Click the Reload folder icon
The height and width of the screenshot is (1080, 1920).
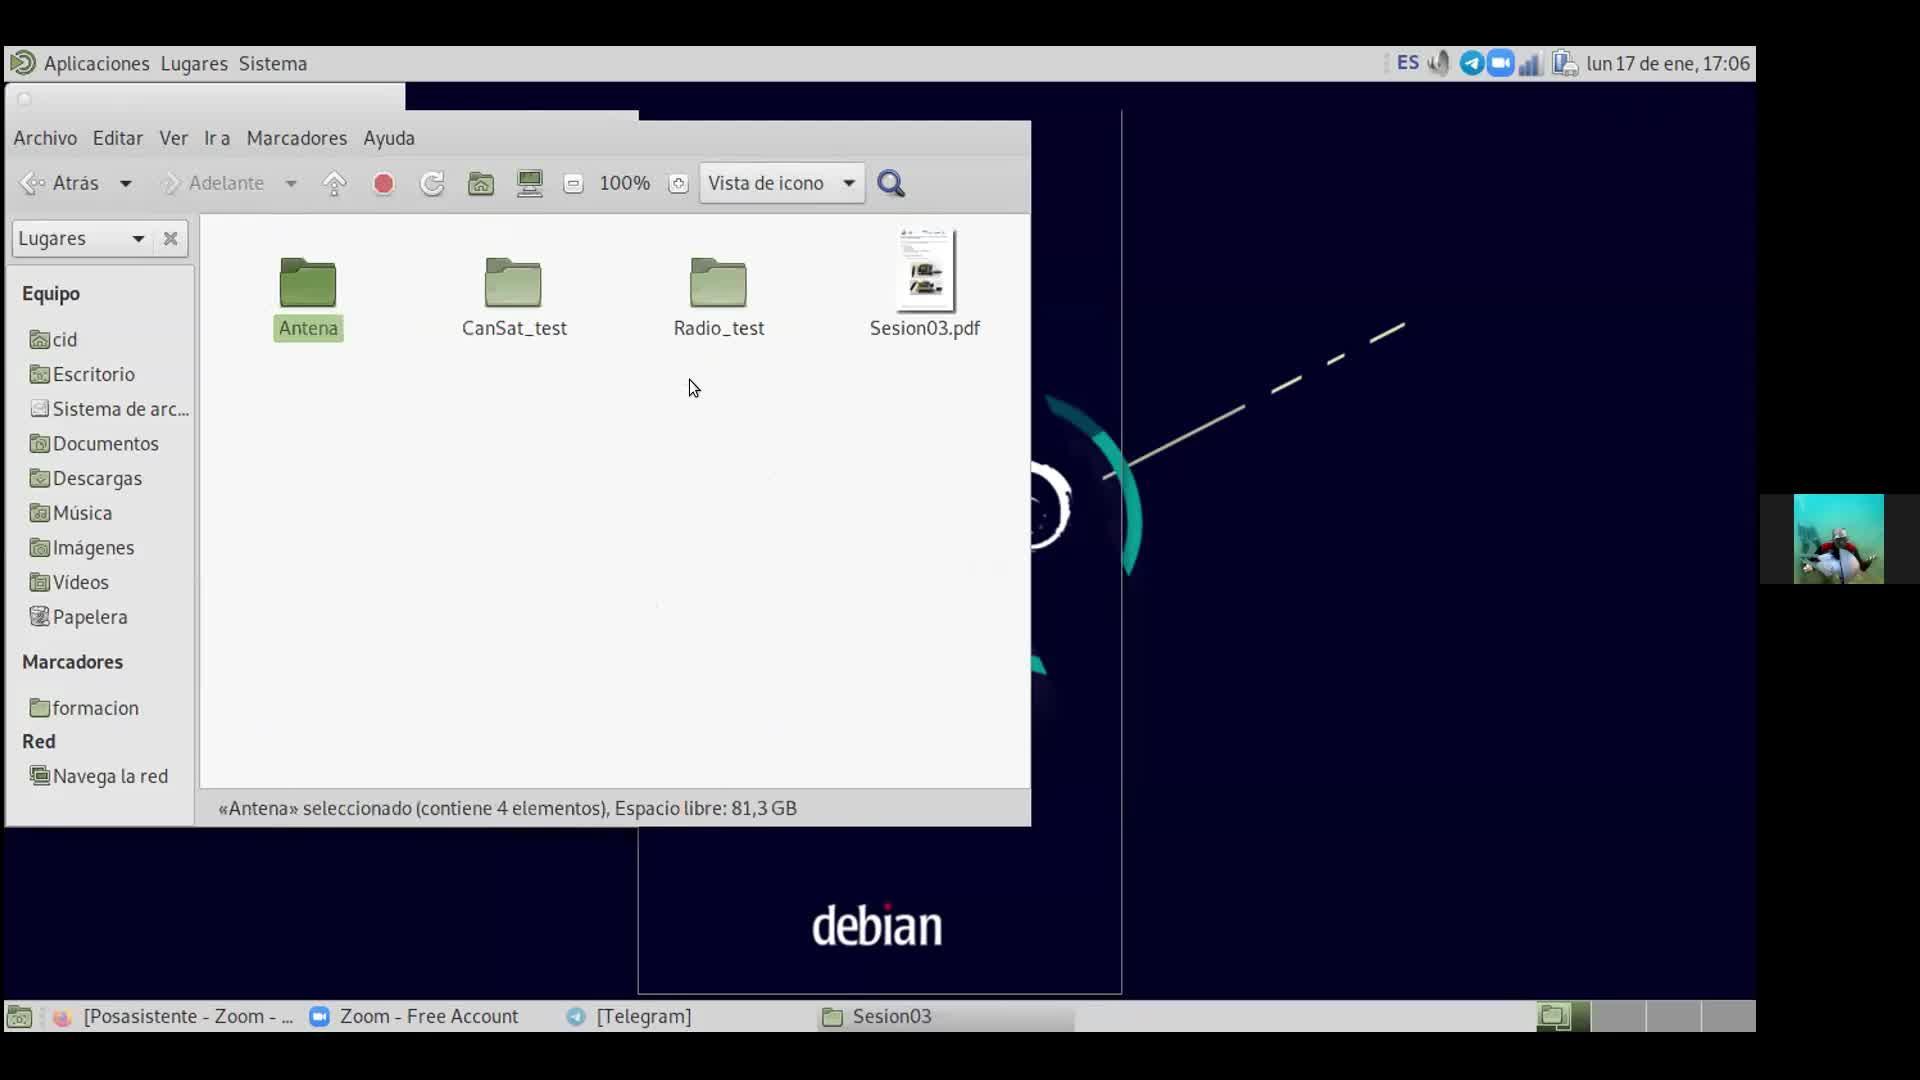432,184
